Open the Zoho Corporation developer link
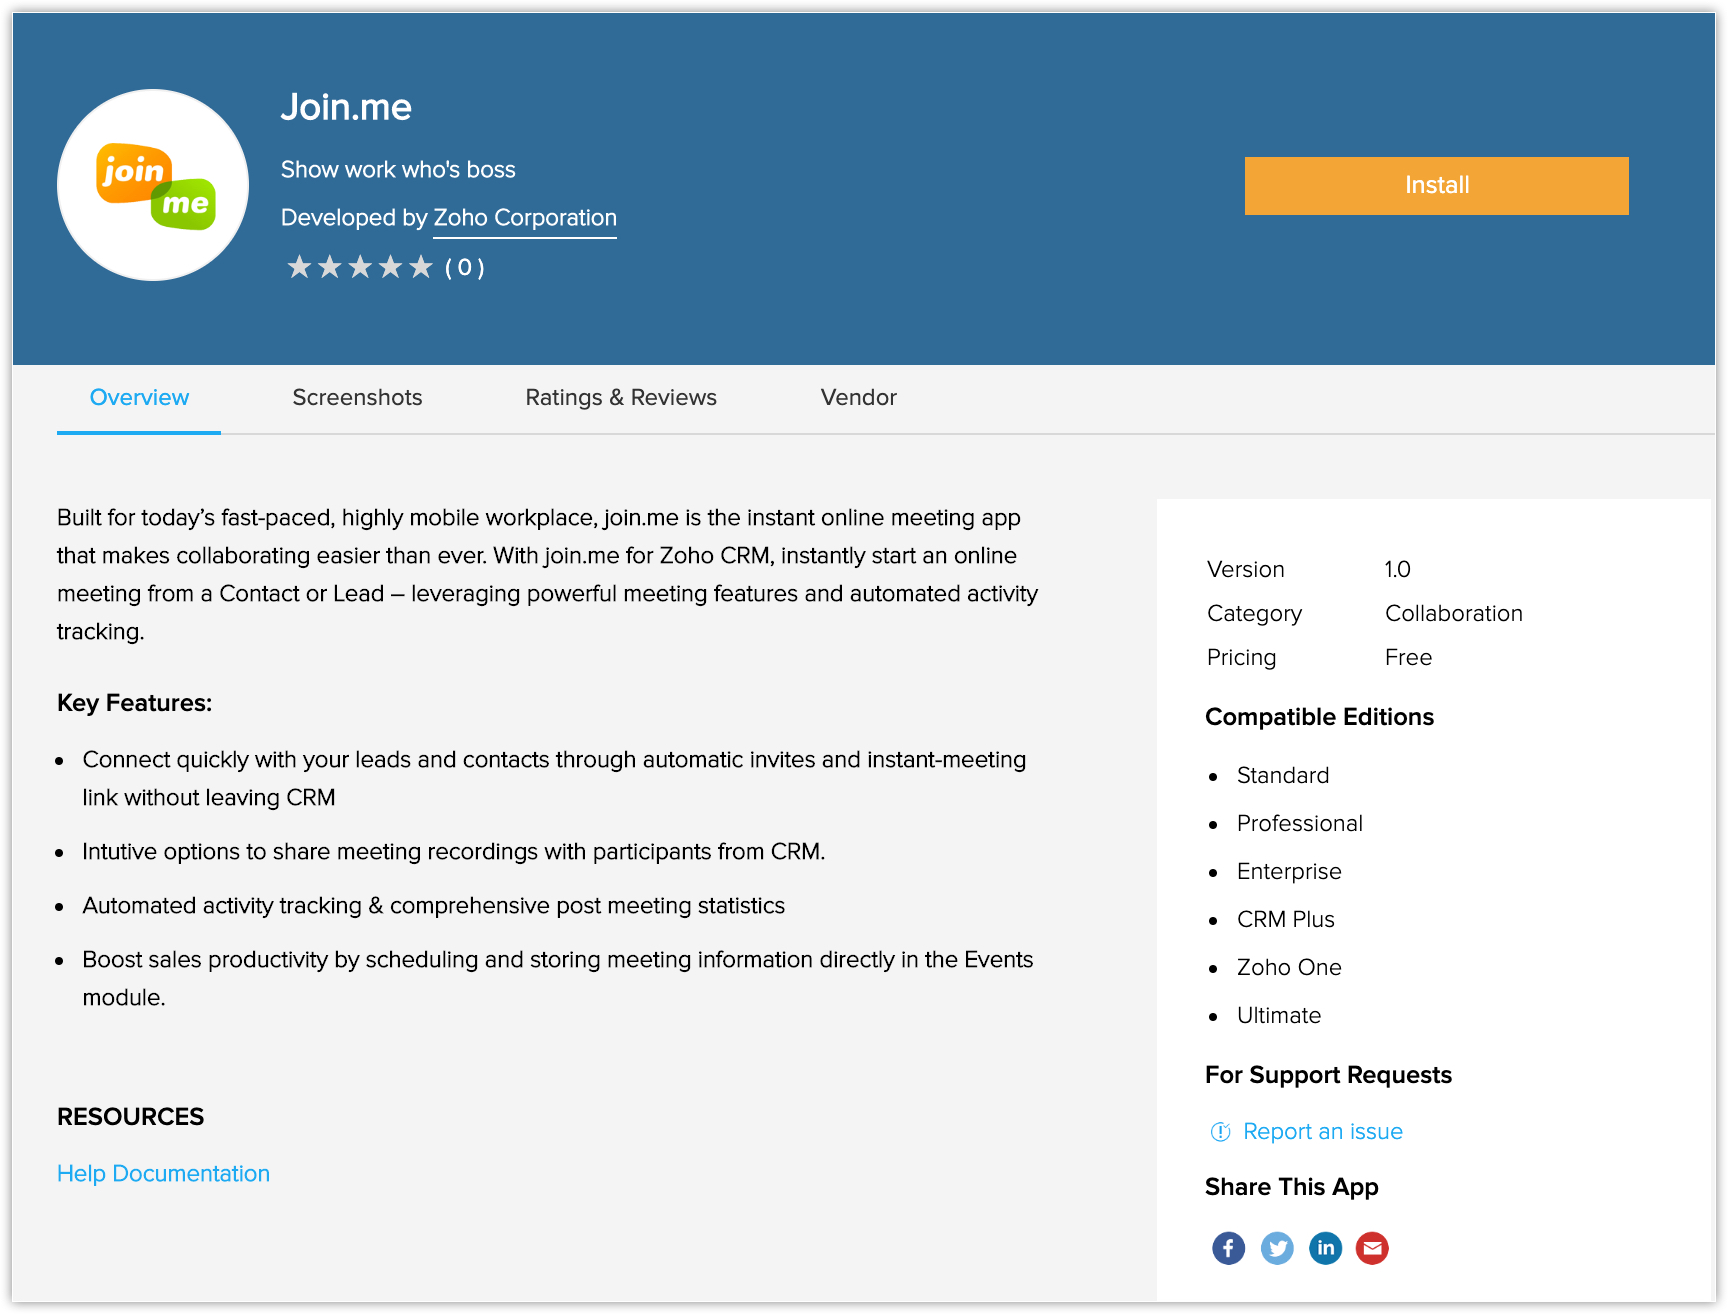The width and height of the screenshot is (1728, 1314). 525,218
